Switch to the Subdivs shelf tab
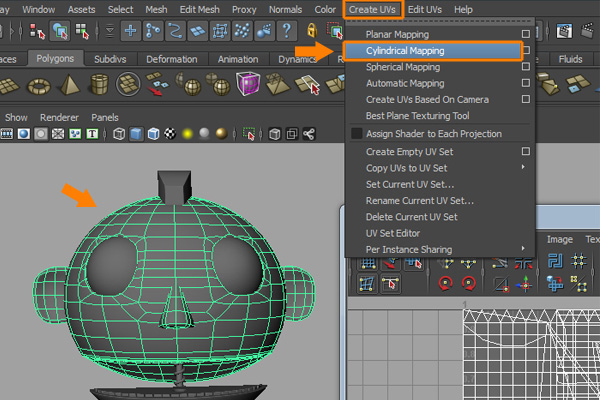The width and height of the screenshot is (600, 400). point(110,59)
